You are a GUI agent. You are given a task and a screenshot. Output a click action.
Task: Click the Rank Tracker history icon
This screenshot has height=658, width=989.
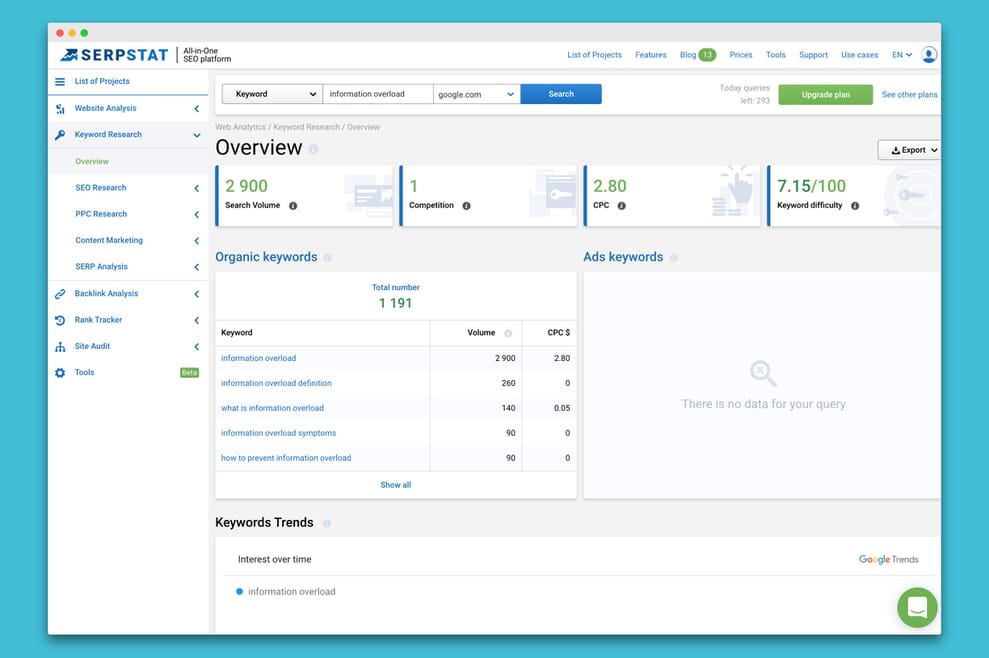60,320
